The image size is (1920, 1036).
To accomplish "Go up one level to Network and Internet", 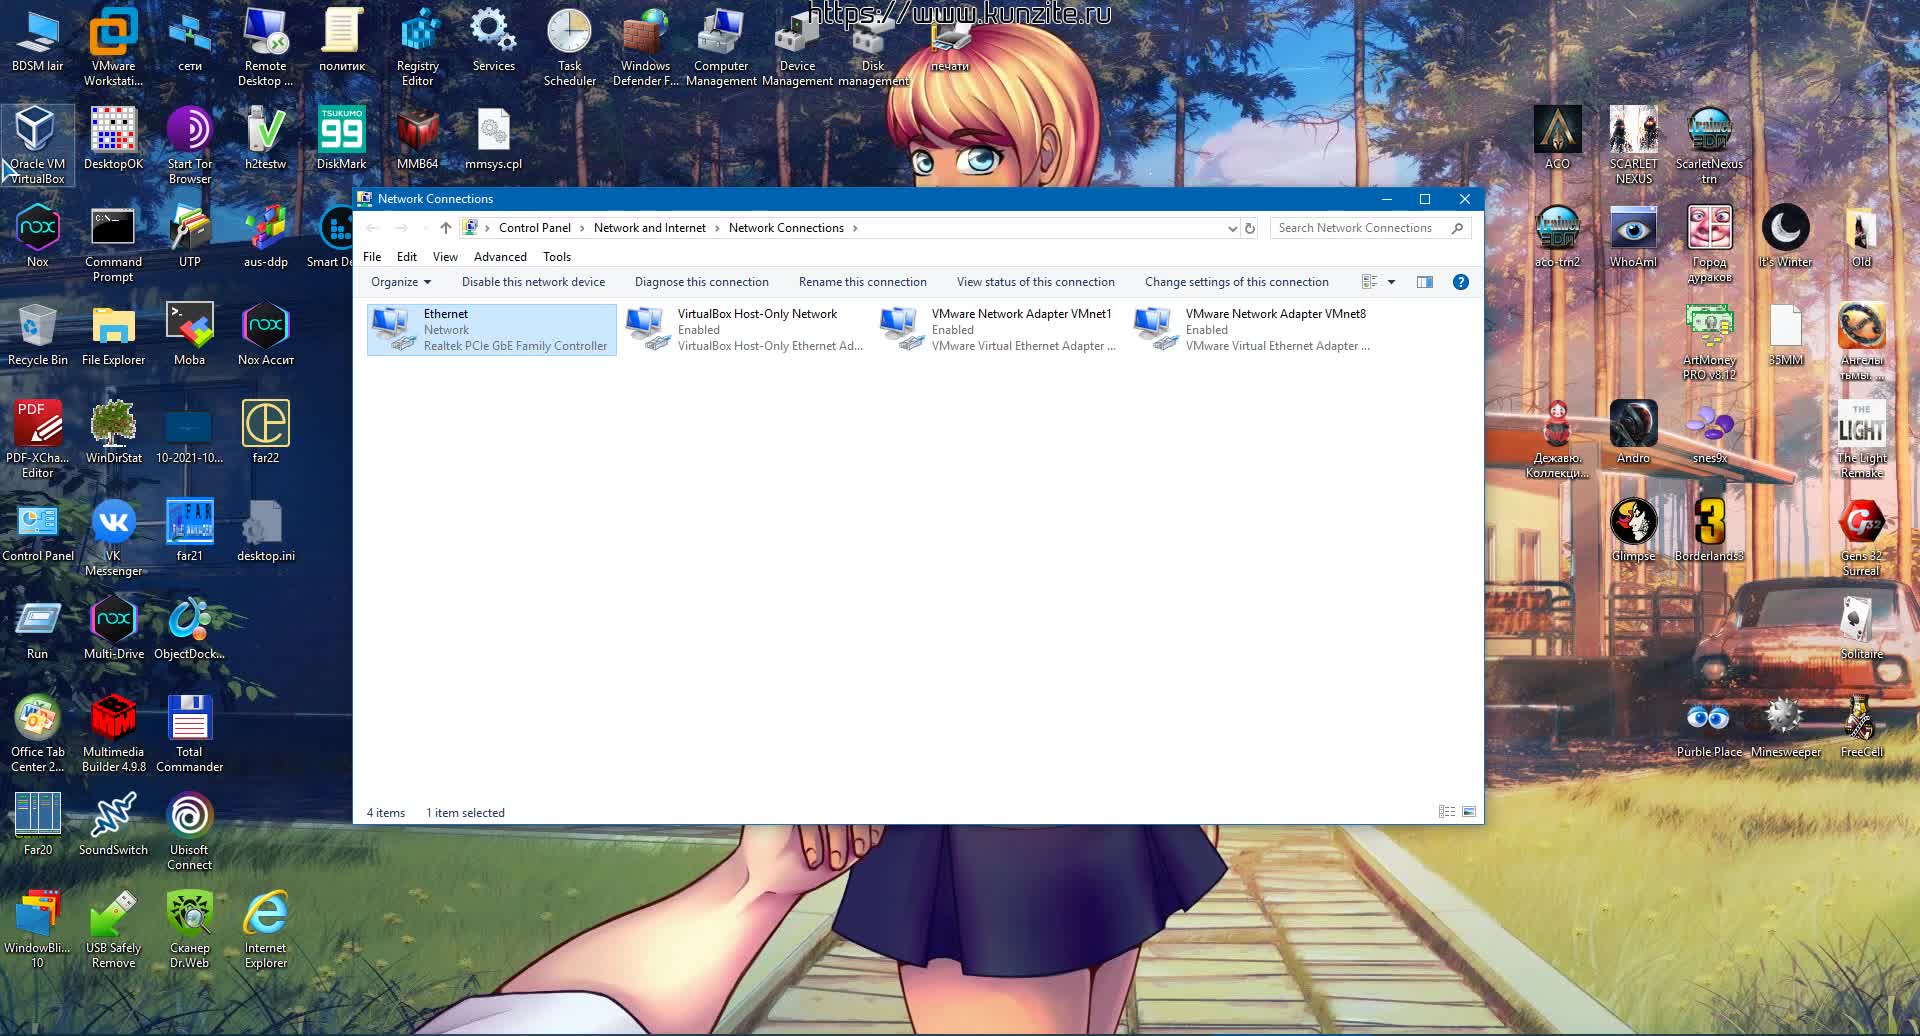I will 446,228.
